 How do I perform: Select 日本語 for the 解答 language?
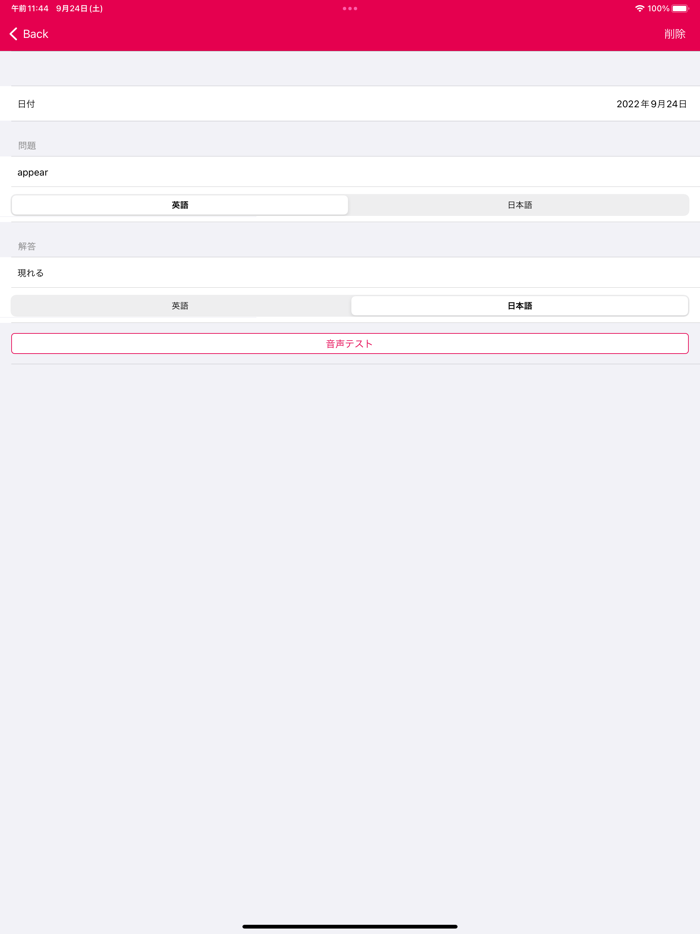pyautogui.click(x=519, y=306)
